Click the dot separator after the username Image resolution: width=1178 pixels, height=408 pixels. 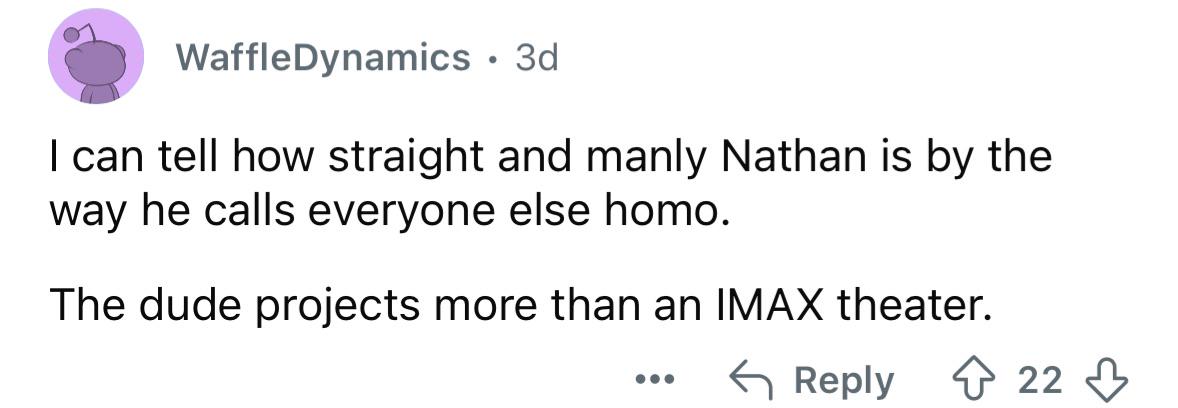click(x=493, y=59)
